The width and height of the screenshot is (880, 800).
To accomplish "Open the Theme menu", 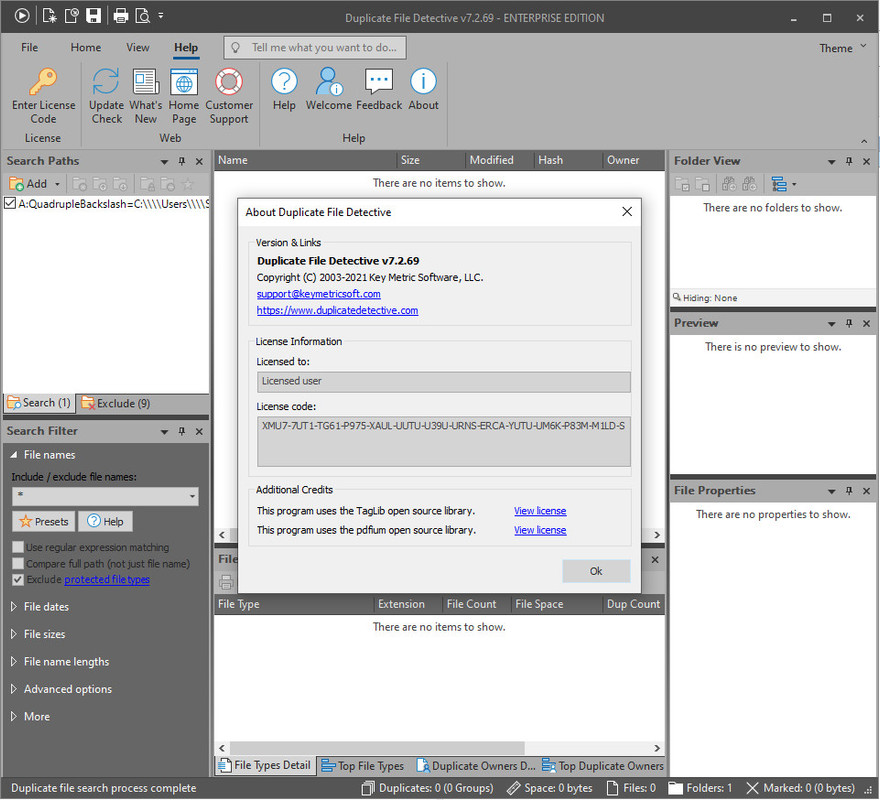I will (842, 48).
